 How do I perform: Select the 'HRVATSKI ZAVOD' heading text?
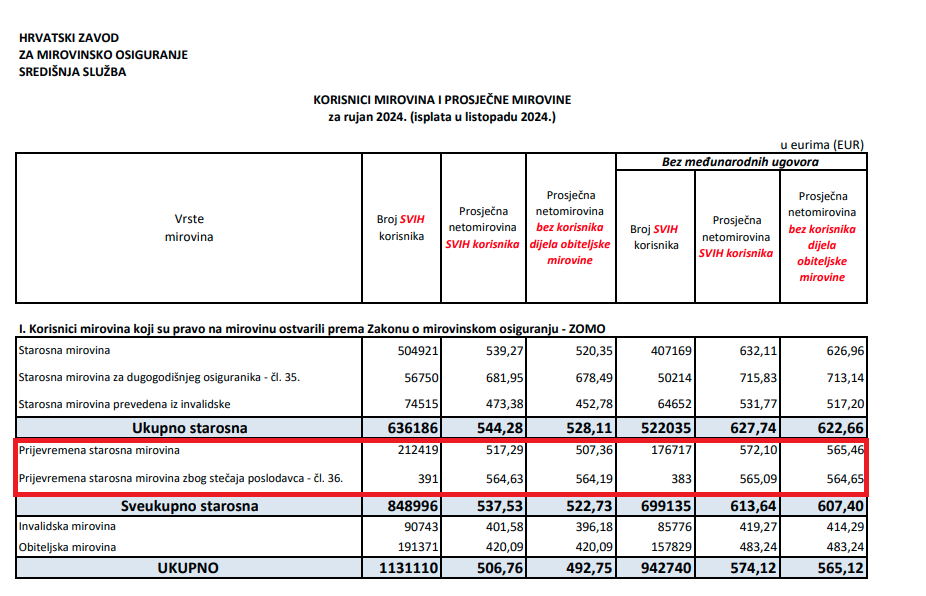69,38
